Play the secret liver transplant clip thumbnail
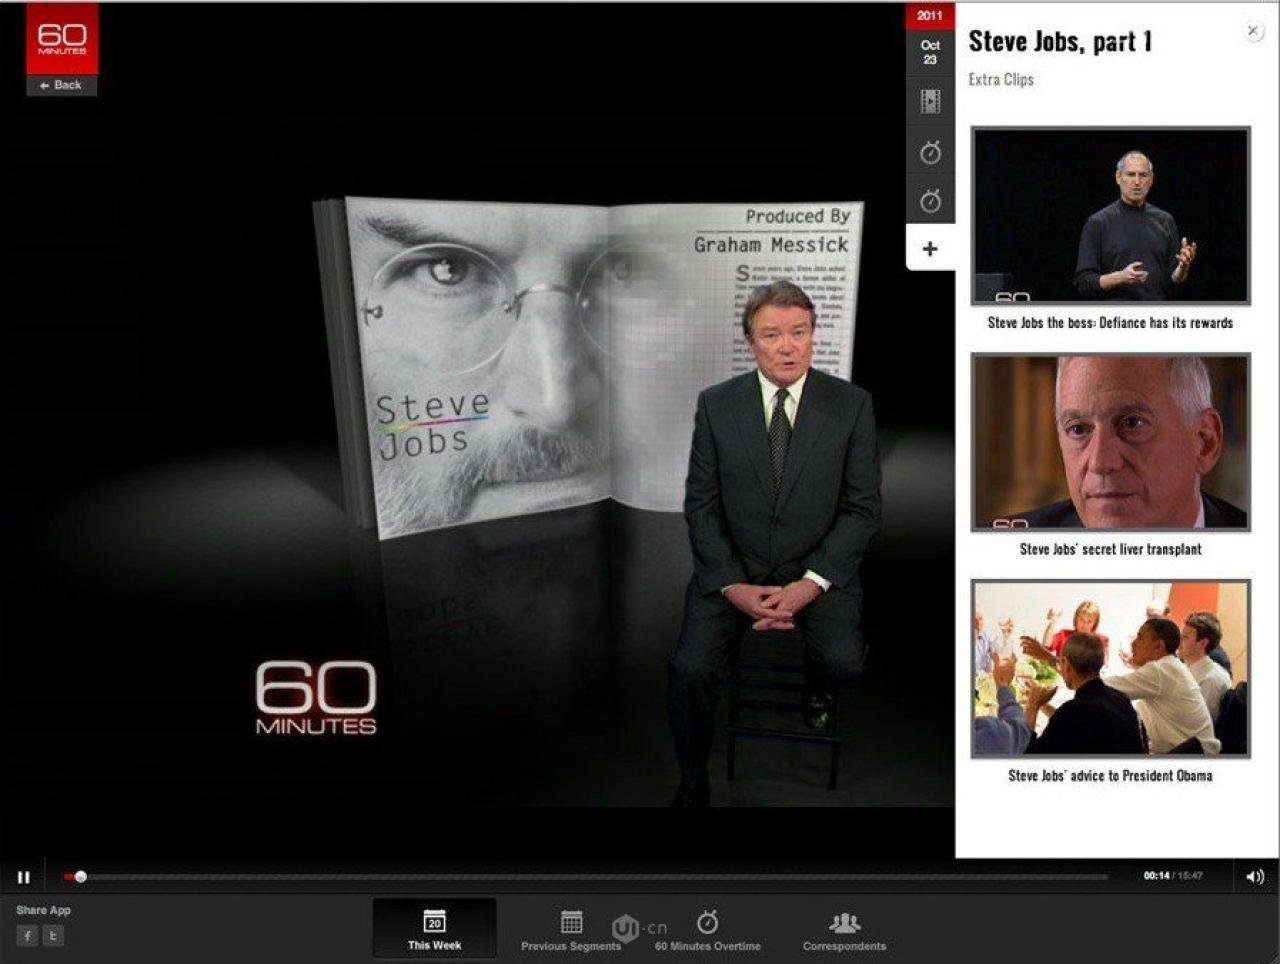 (1111, 442)
